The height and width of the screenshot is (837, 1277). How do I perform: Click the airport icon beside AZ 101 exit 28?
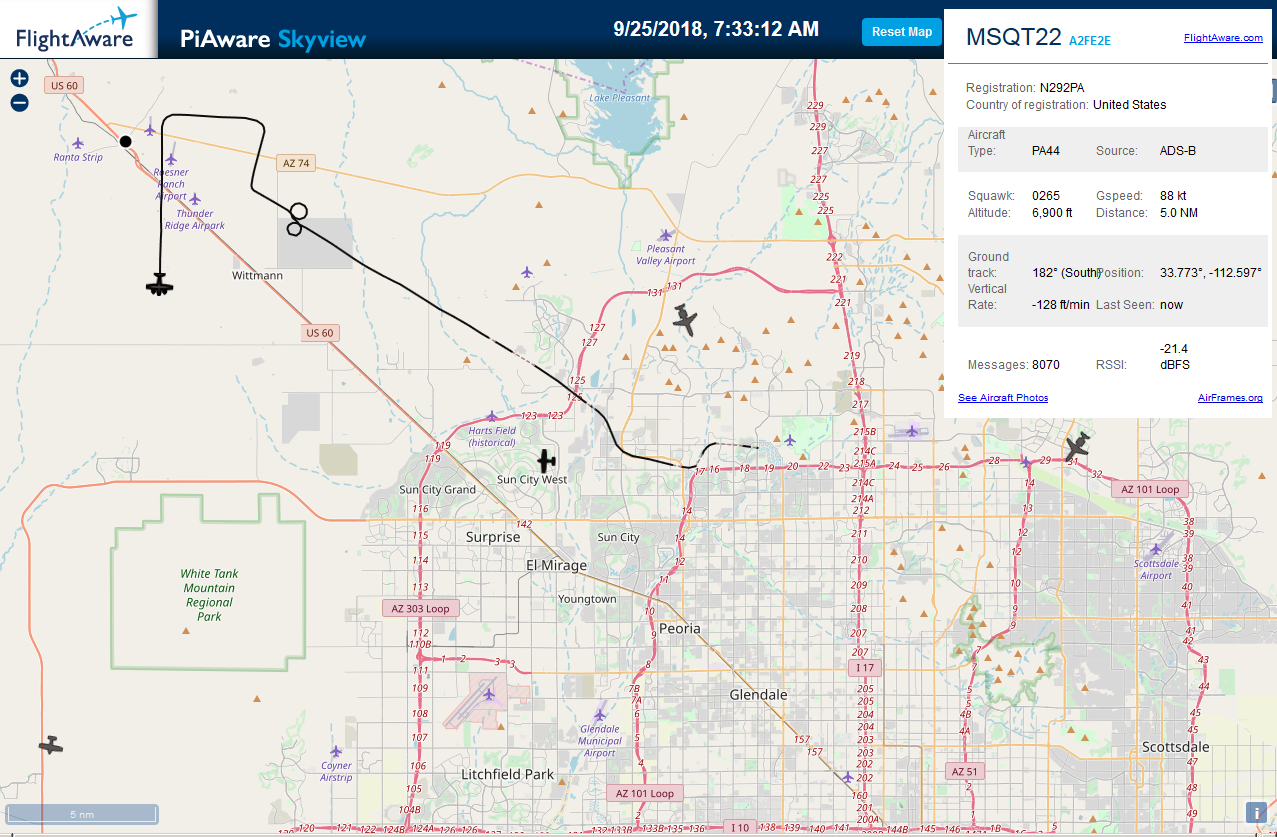tap(1025, 462)
